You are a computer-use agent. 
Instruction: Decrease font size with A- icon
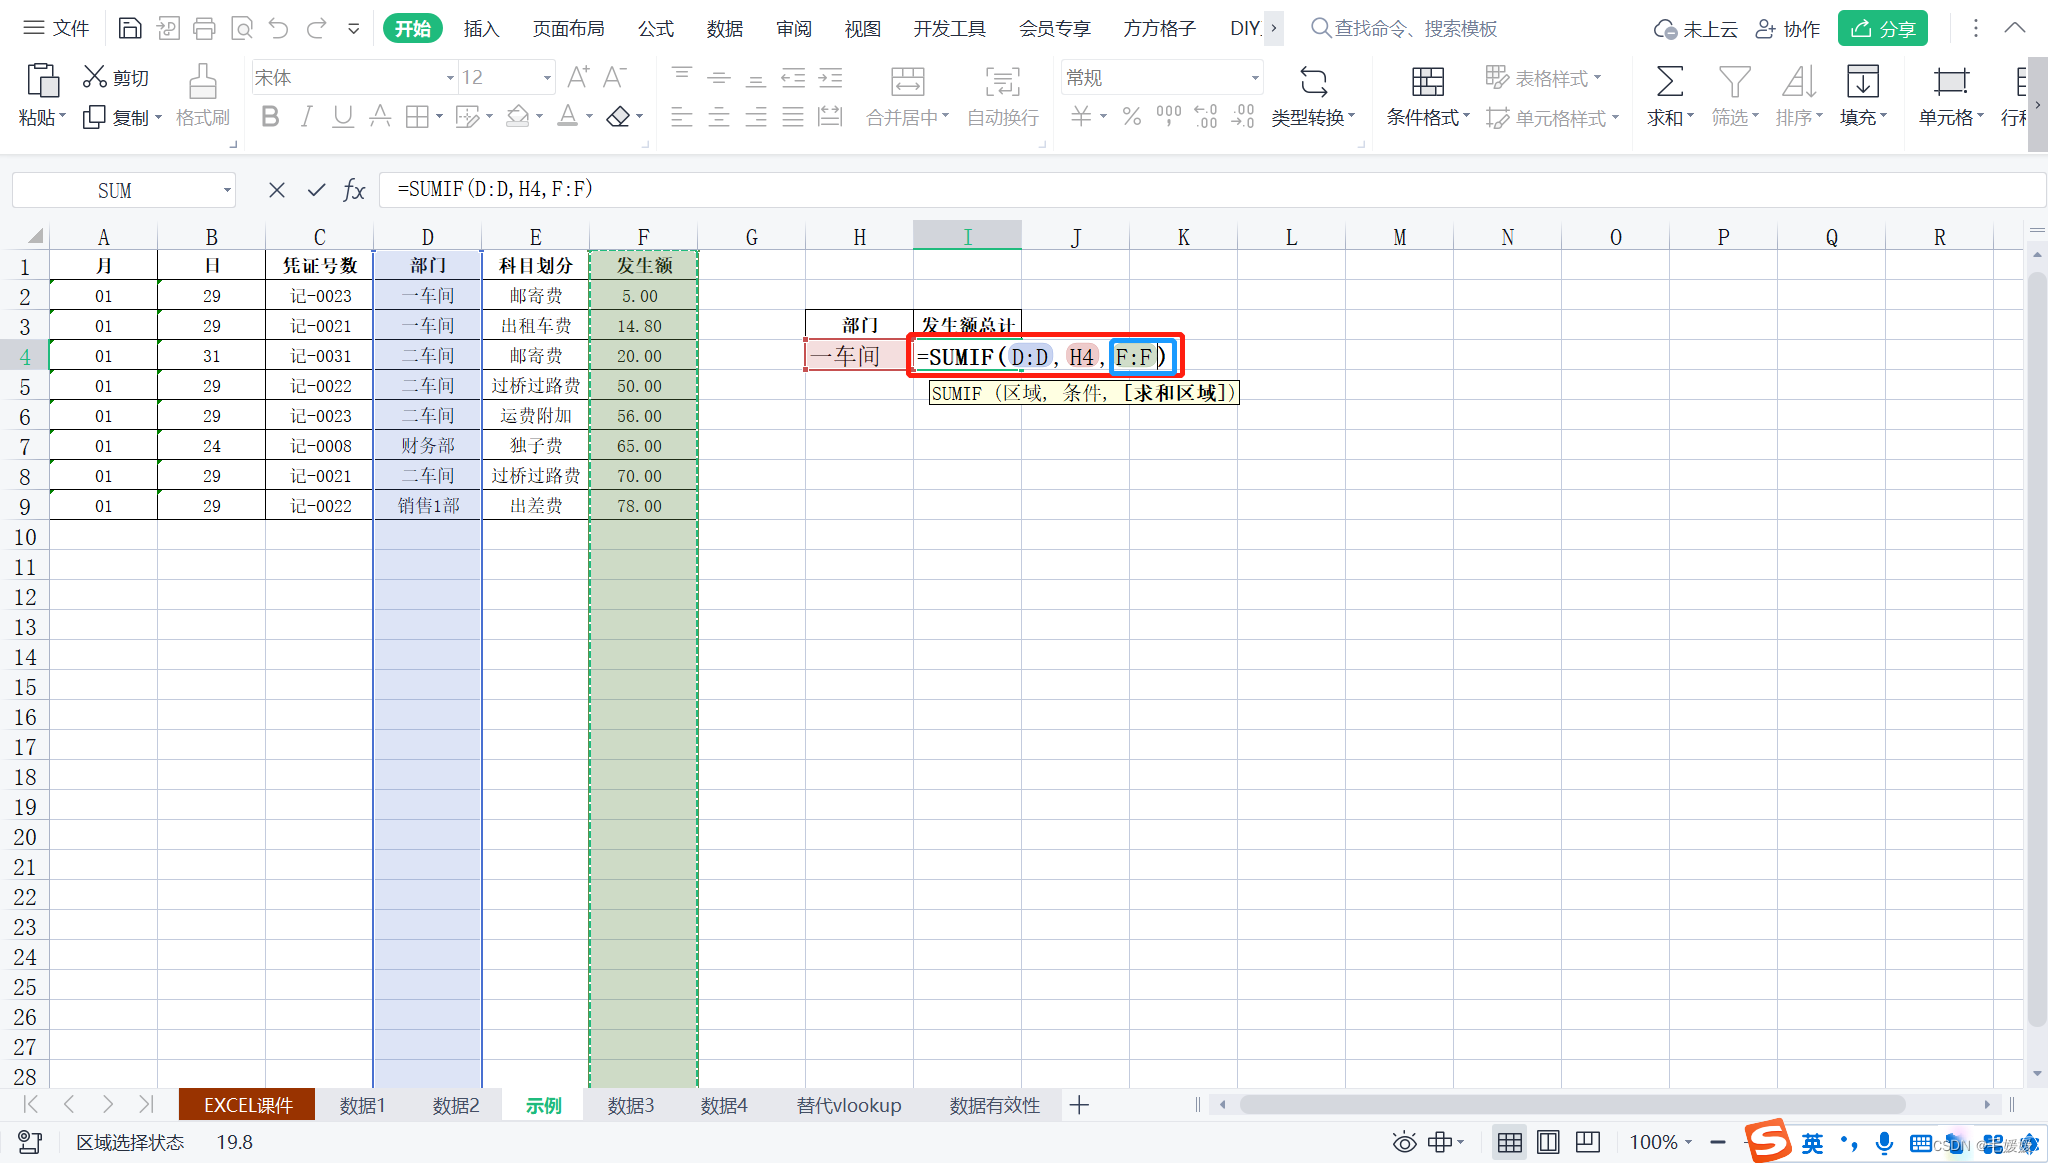(x=615, y=77)
